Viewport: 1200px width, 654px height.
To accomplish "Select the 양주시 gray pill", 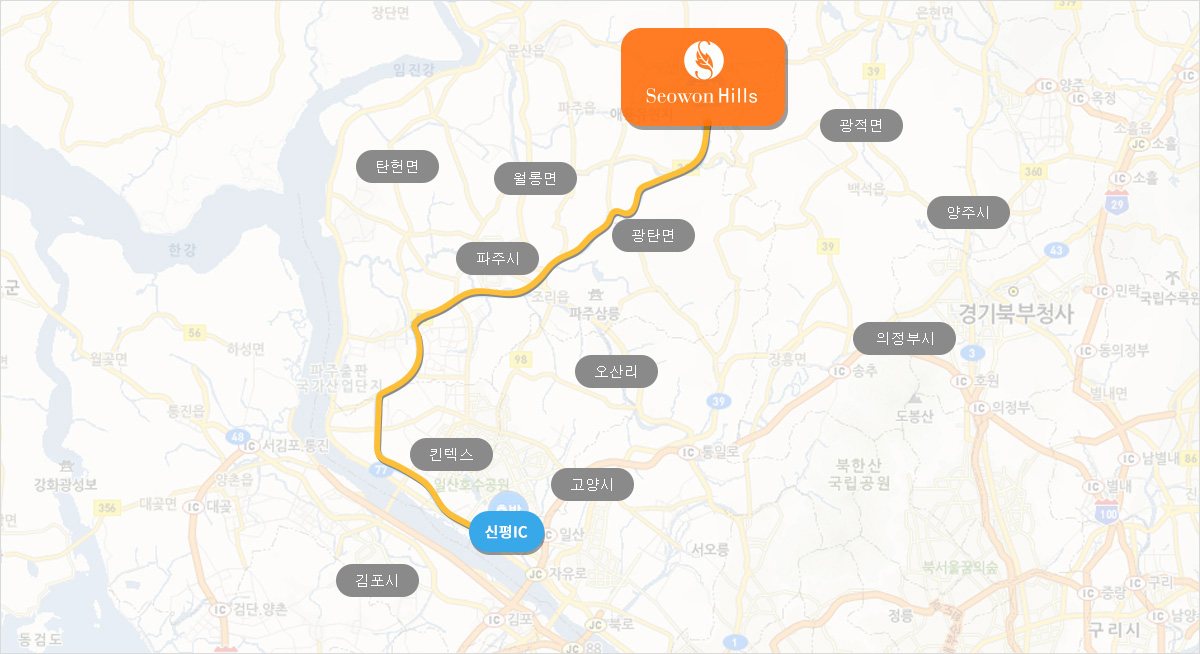I will (x=968, y=212).
